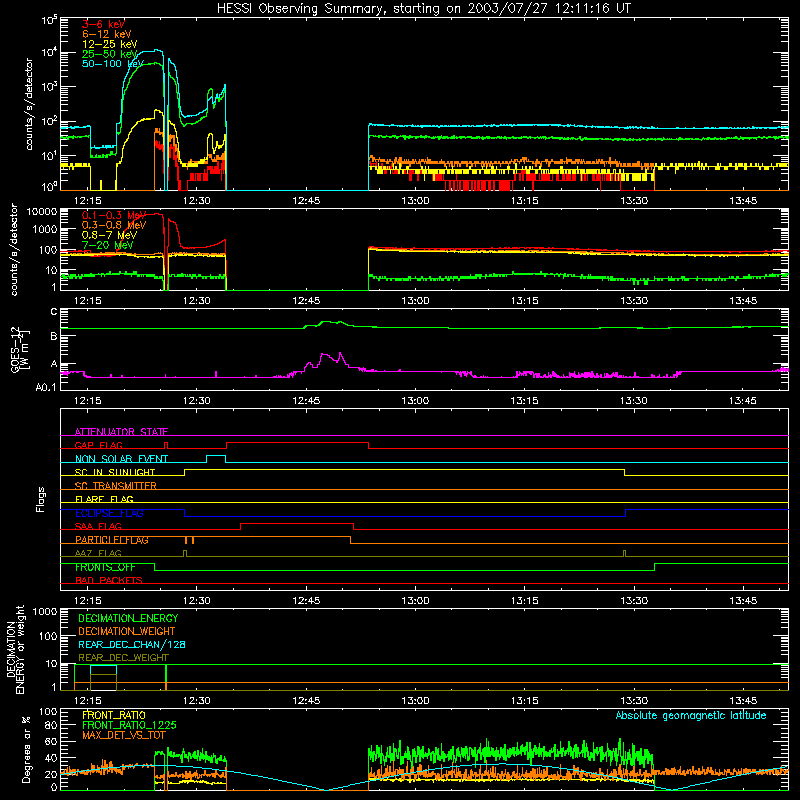800x800 pixels.
Task: Click the SC_IN_SUNLIGHT flag label
Action: click(x=115, y=472)
